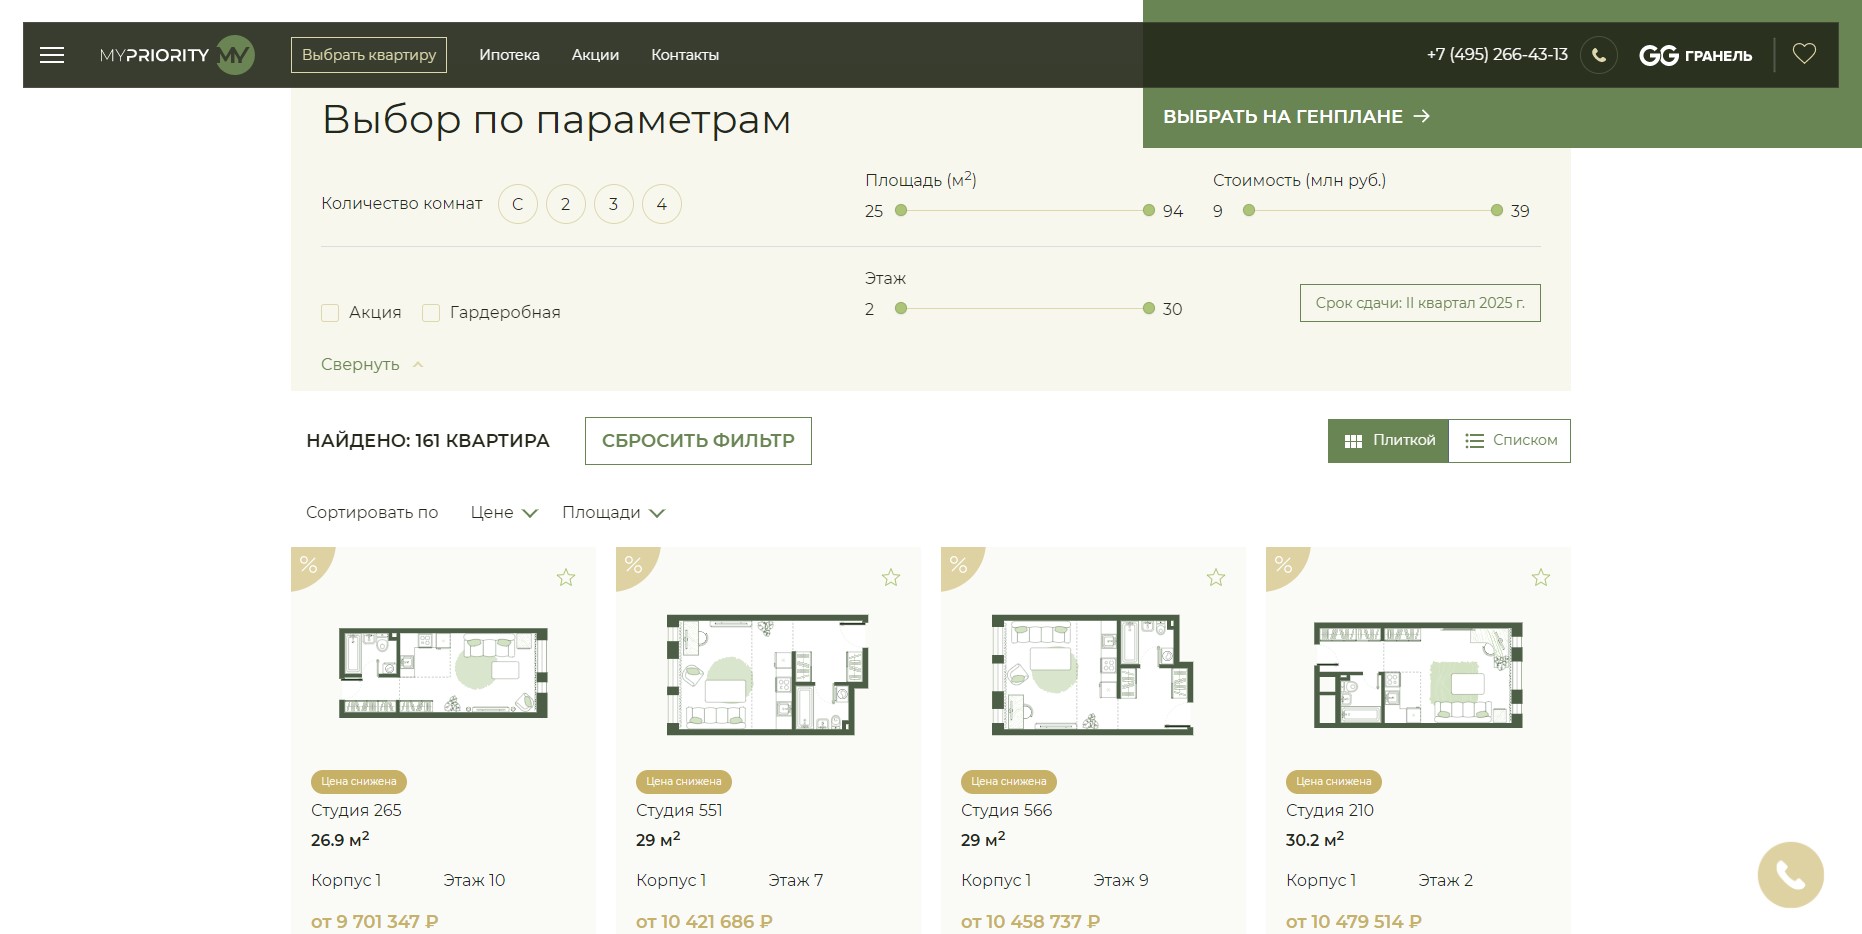Open Срок сдачи quarter selector

1420,303
